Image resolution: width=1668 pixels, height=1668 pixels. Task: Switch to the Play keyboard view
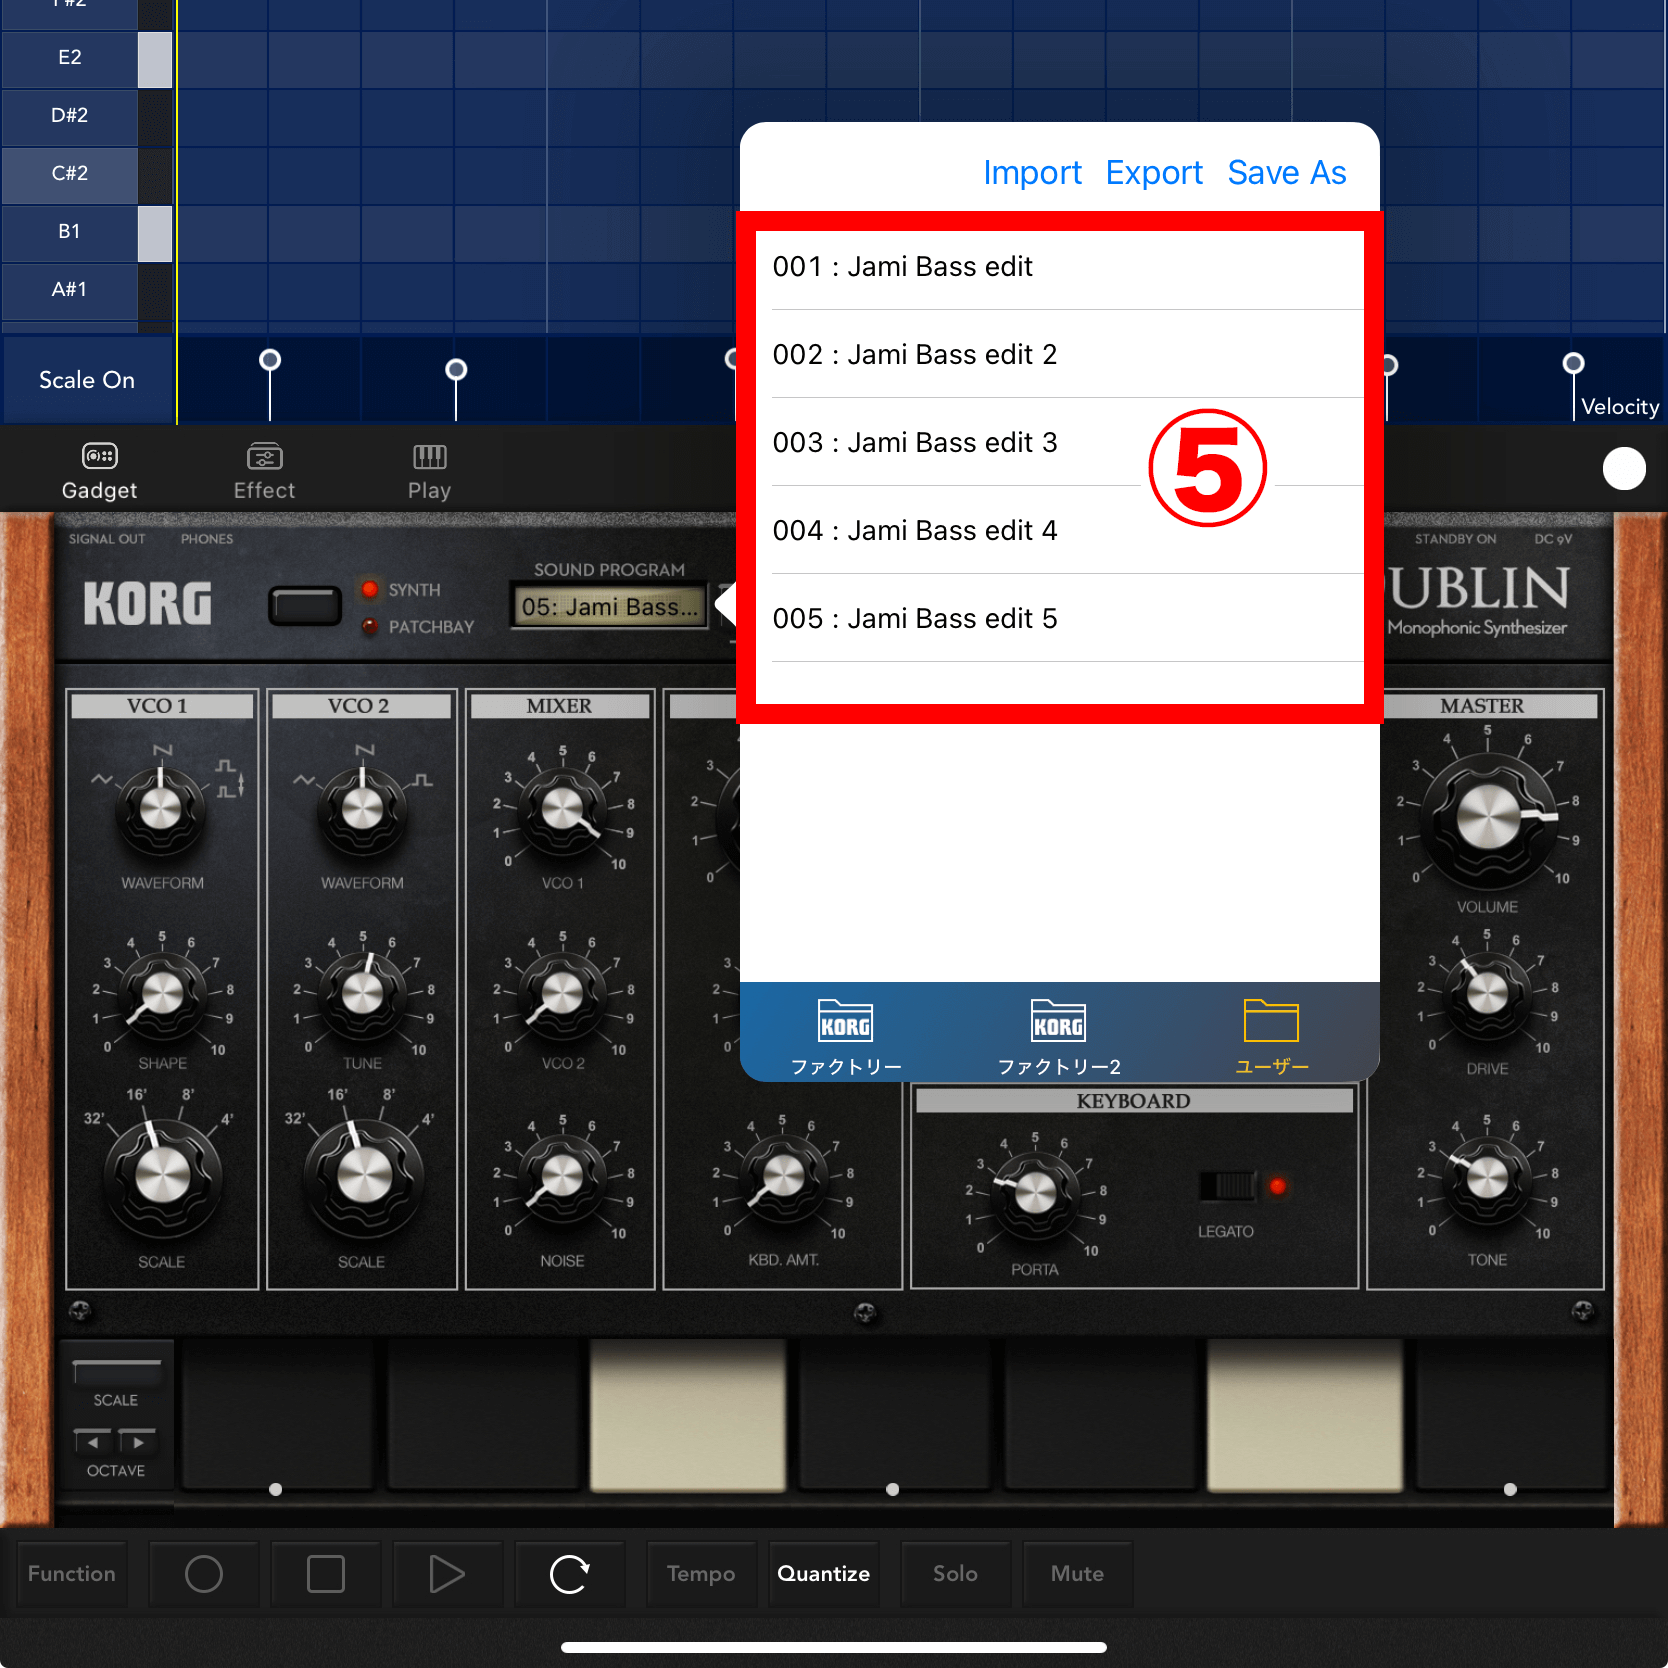click(429, 471)
